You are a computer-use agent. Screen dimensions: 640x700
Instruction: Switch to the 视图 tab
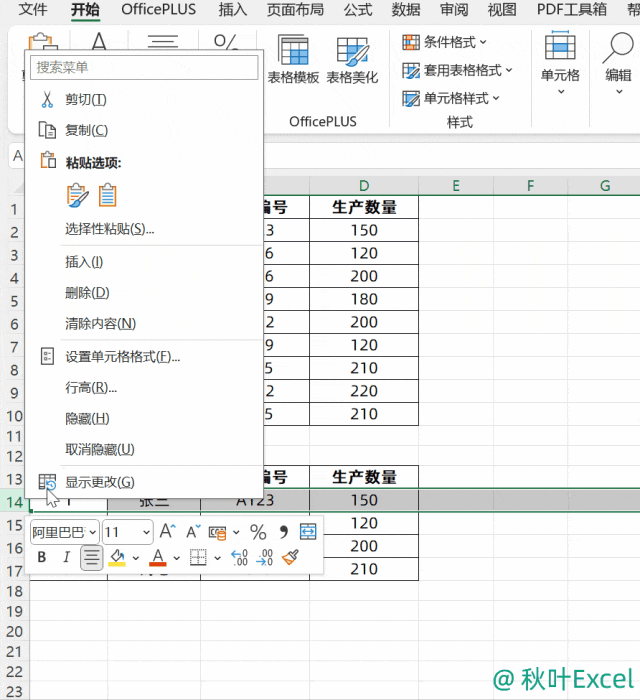(502, 9)
